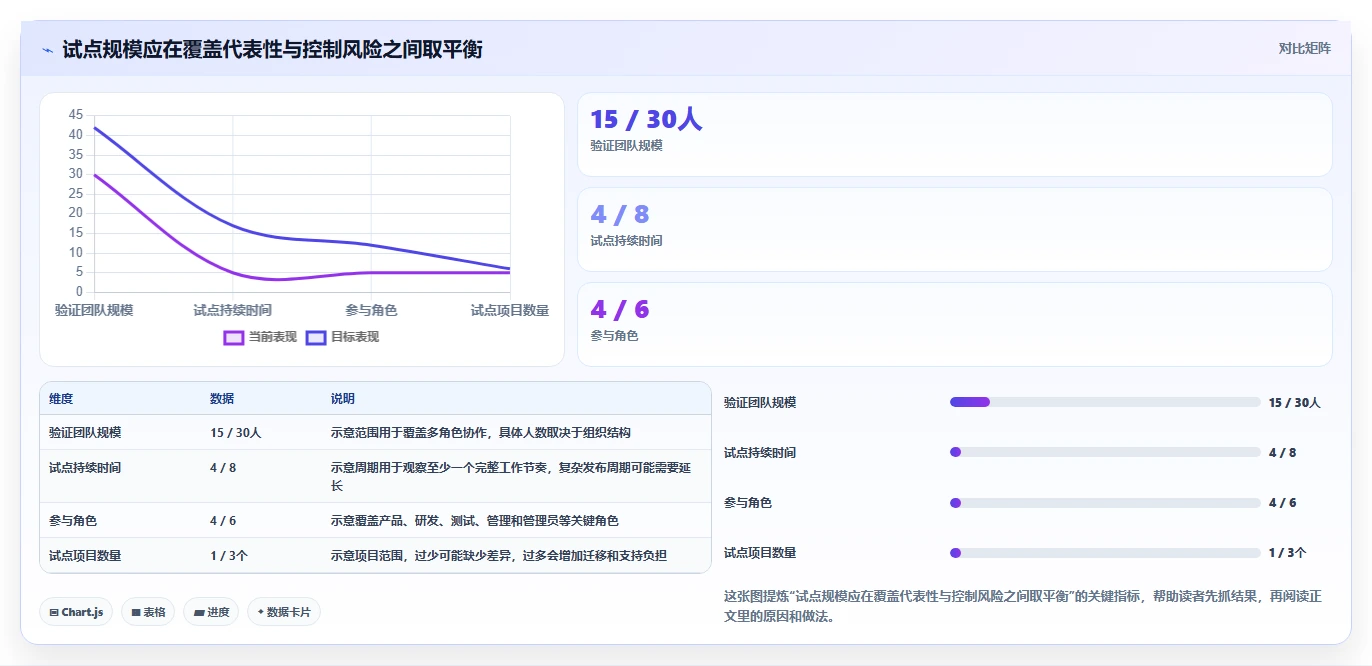Click the 试点规模 heading title
Viewport: 1372px width, 666px height.
pyautogui.click(x=272, y=49)
